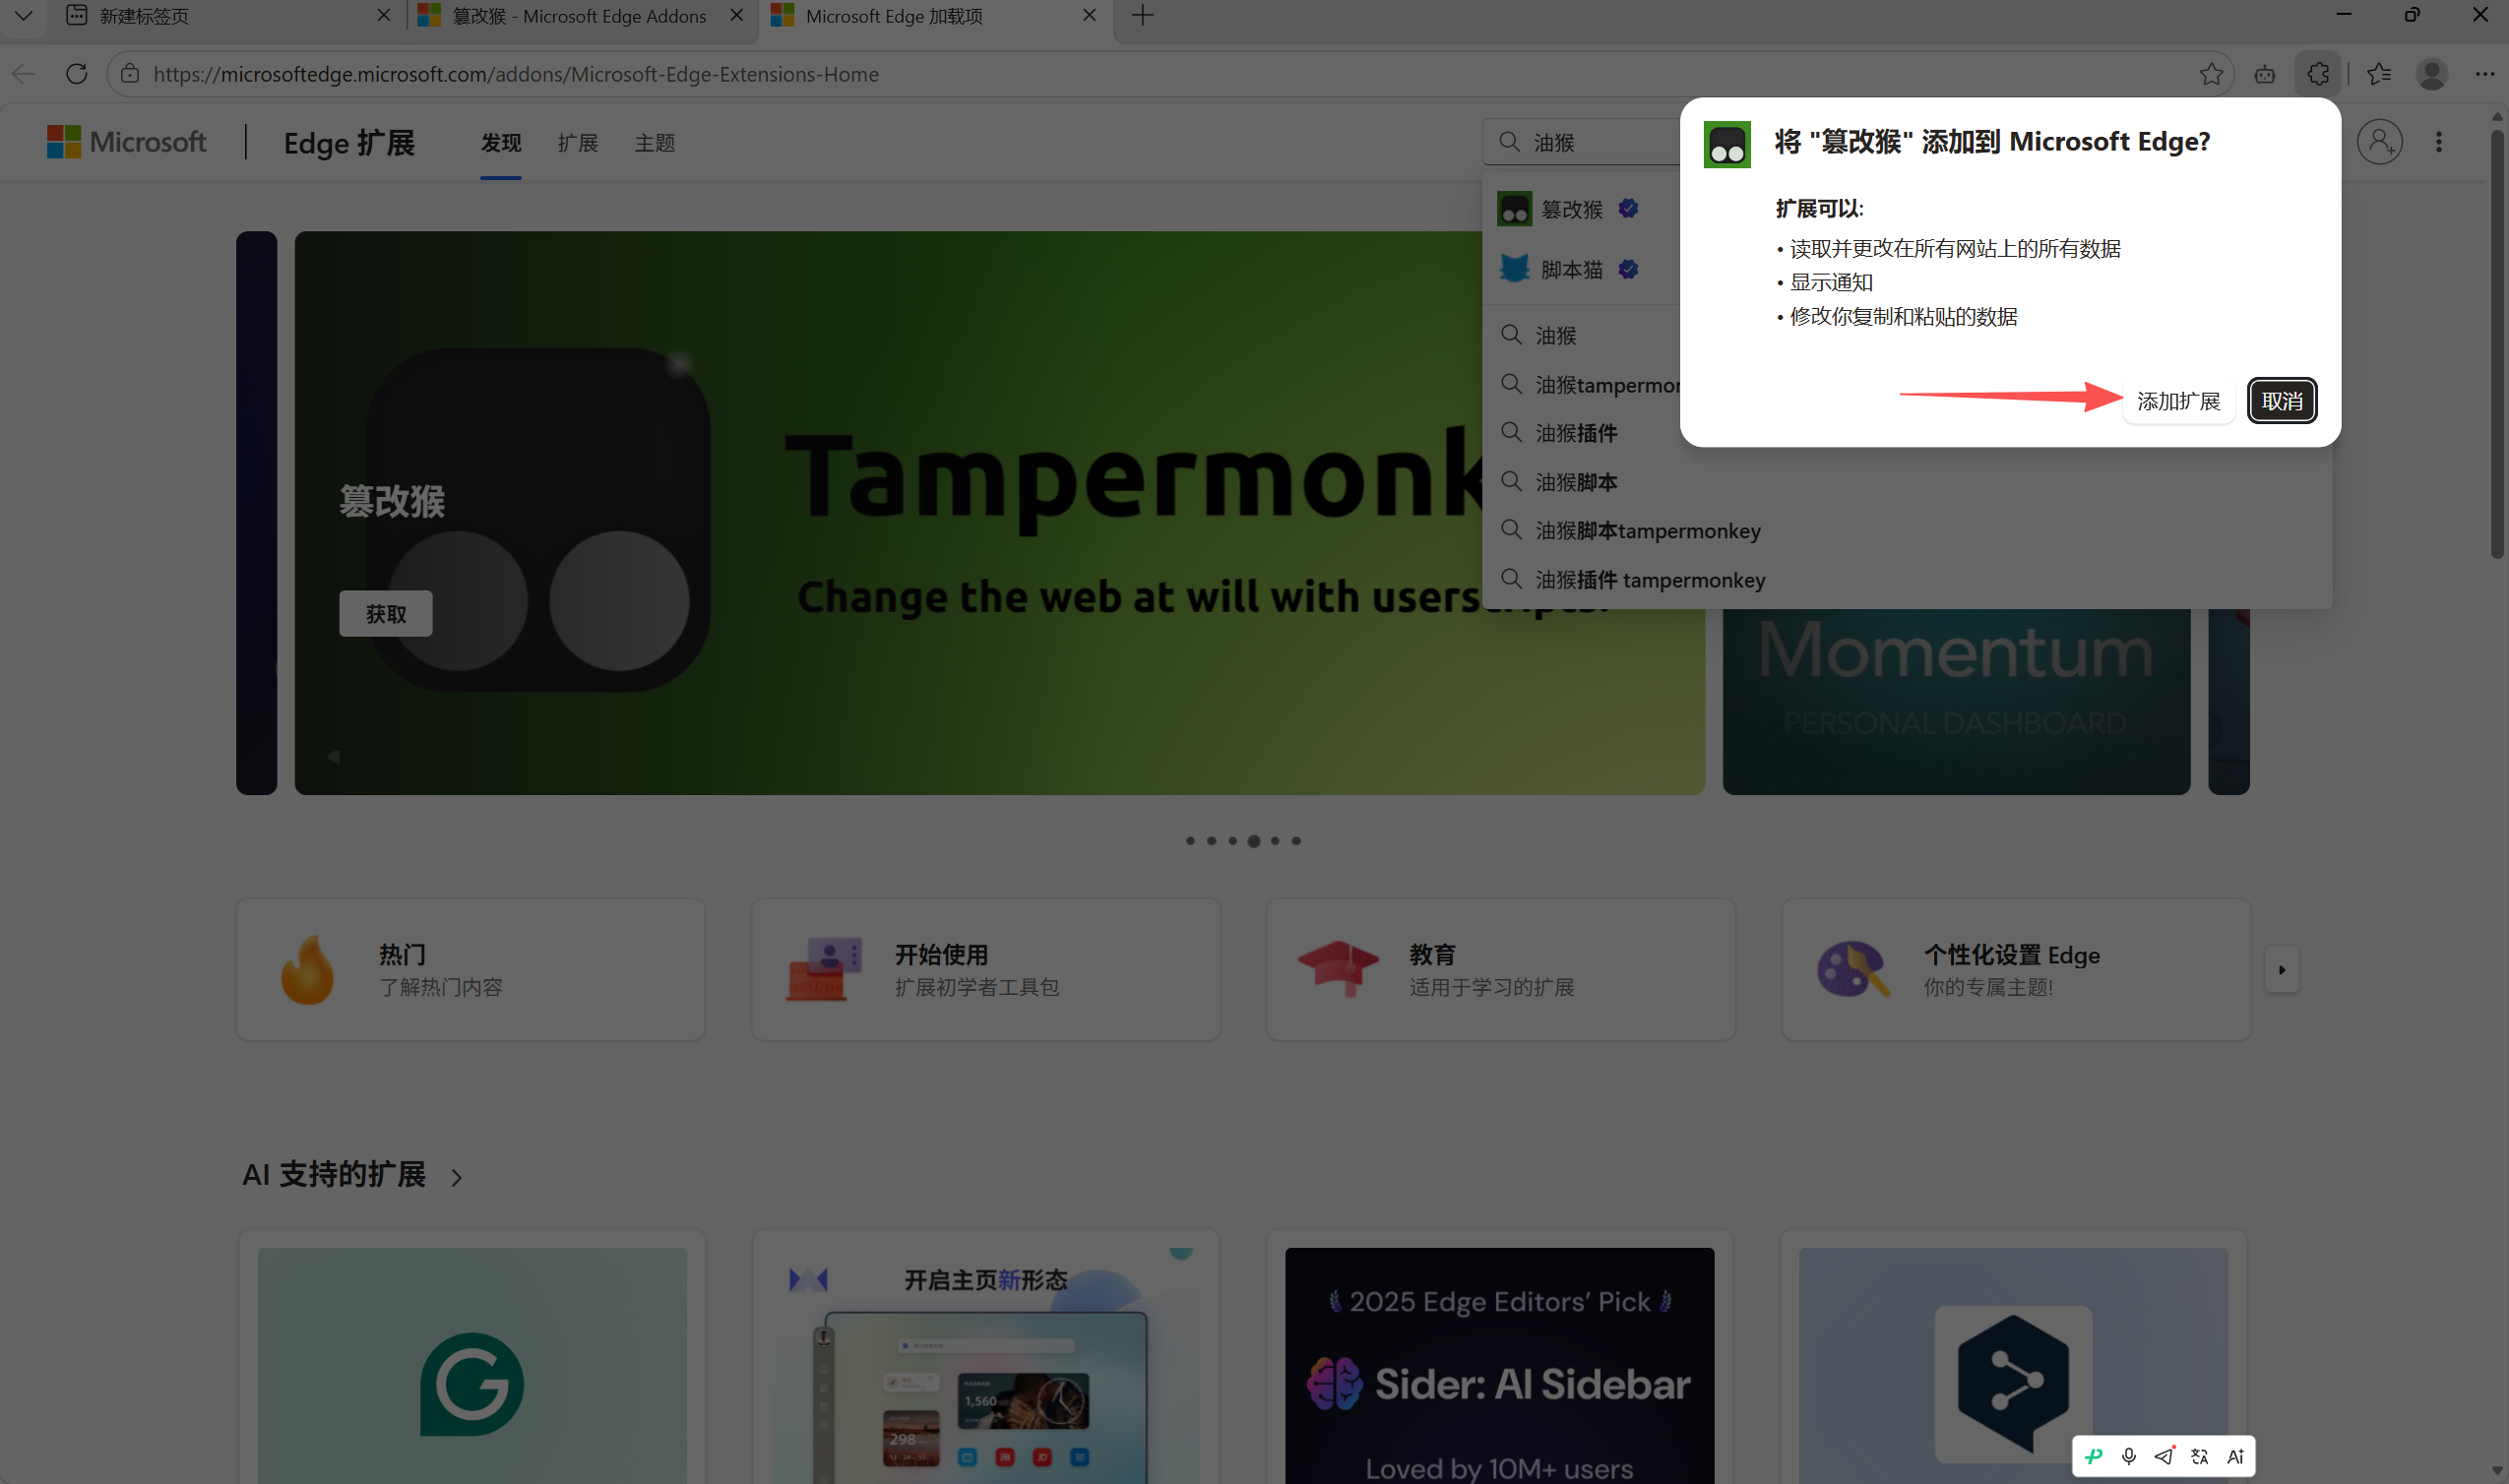Click the robot icon in the browser toolbar

2264,74
